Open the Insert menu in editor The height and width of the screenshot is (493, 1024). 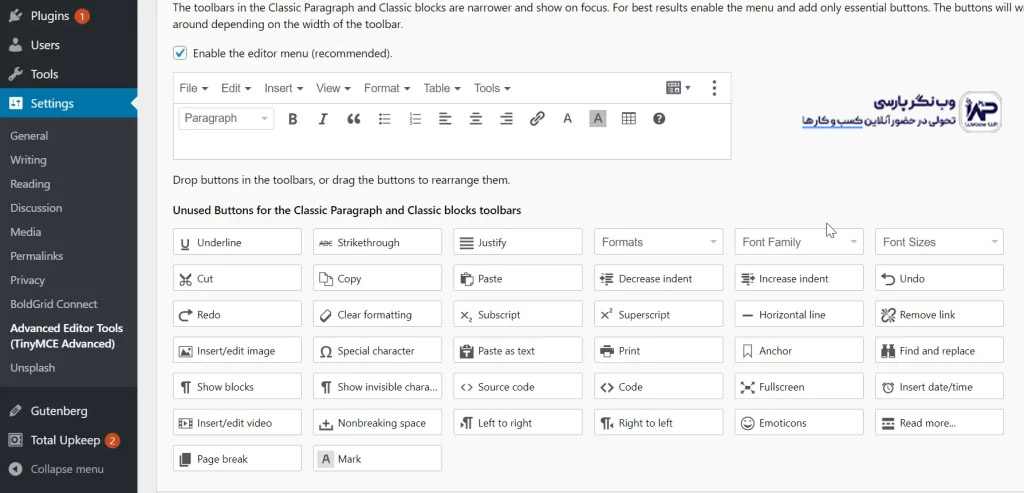click(283, 88)
